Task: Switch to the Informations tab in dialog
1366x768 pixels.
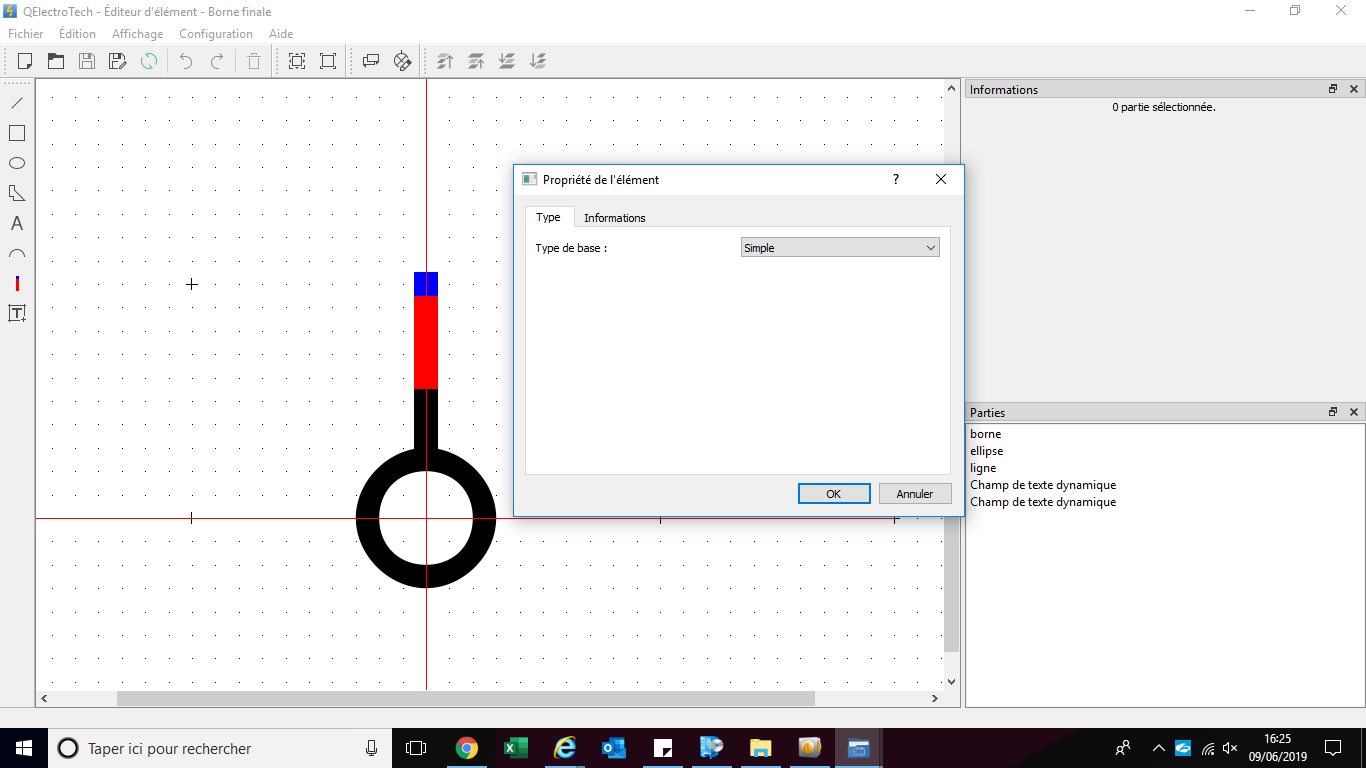Action: tap(614, 218)
